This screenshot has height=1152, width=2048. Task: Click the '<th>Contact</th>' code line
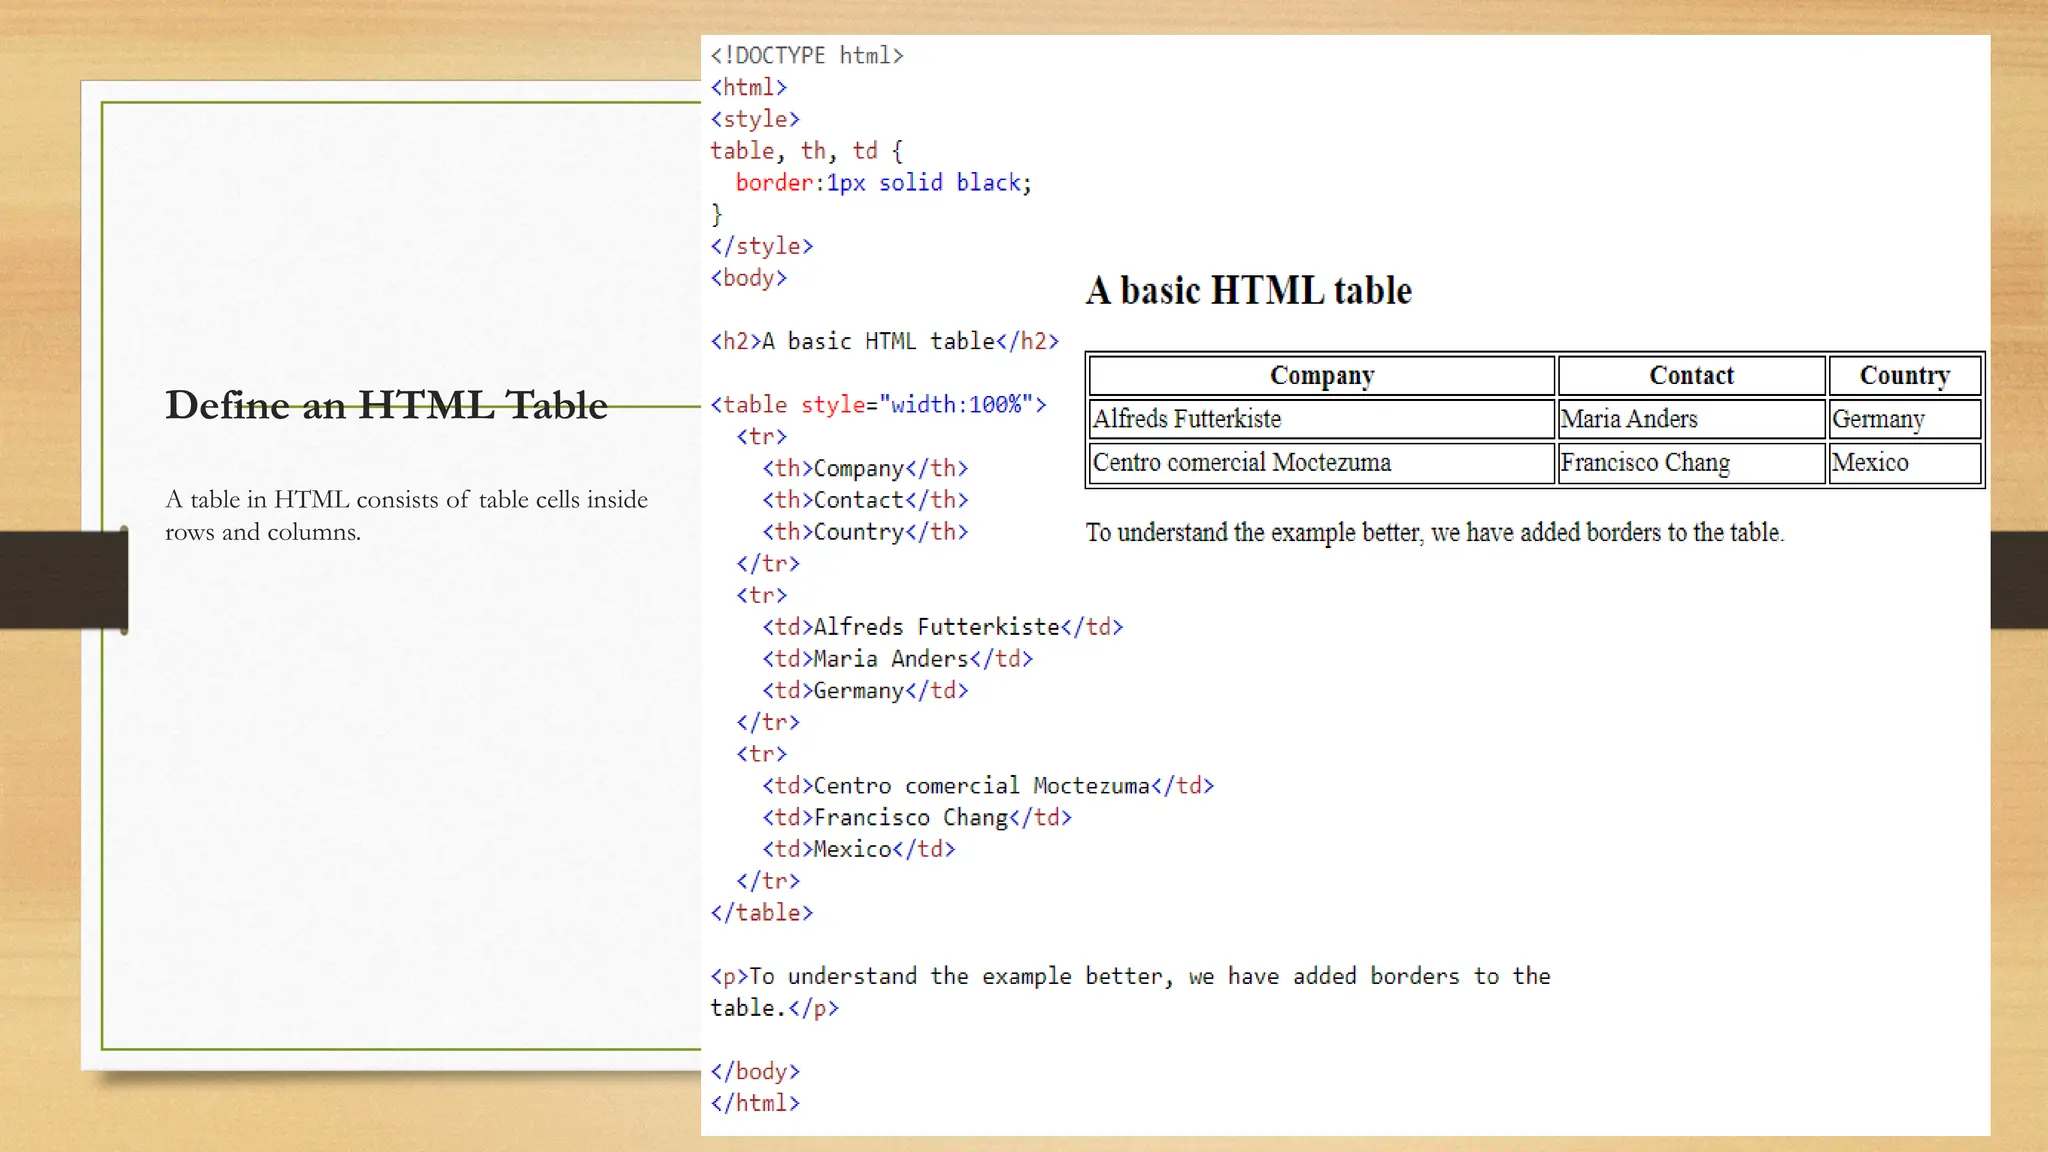click(x=865, y=500)
